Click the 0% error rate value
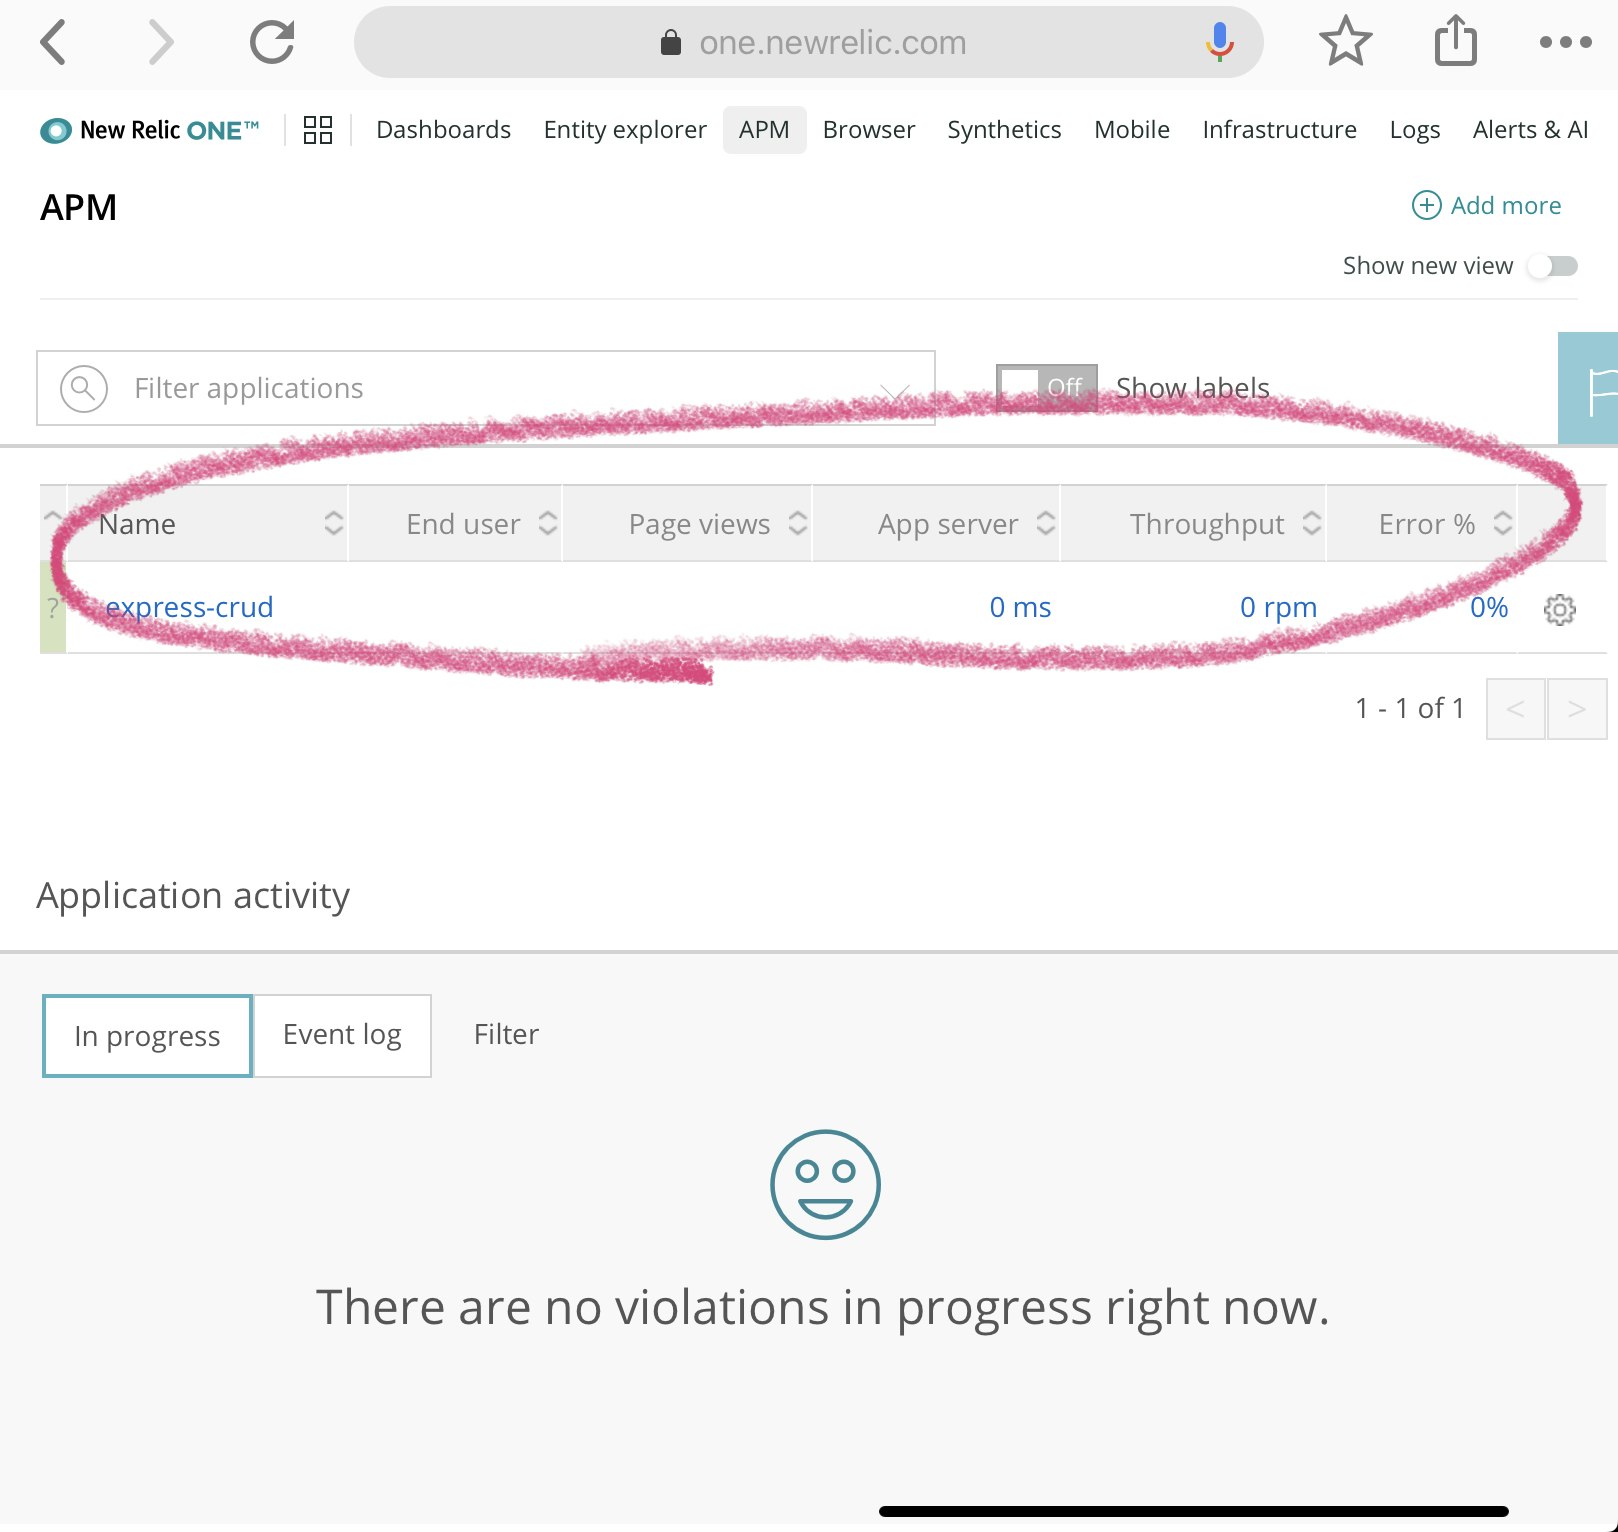Image resolution: width=1618 pixels, height=1532 pixels. [1489, 607]
